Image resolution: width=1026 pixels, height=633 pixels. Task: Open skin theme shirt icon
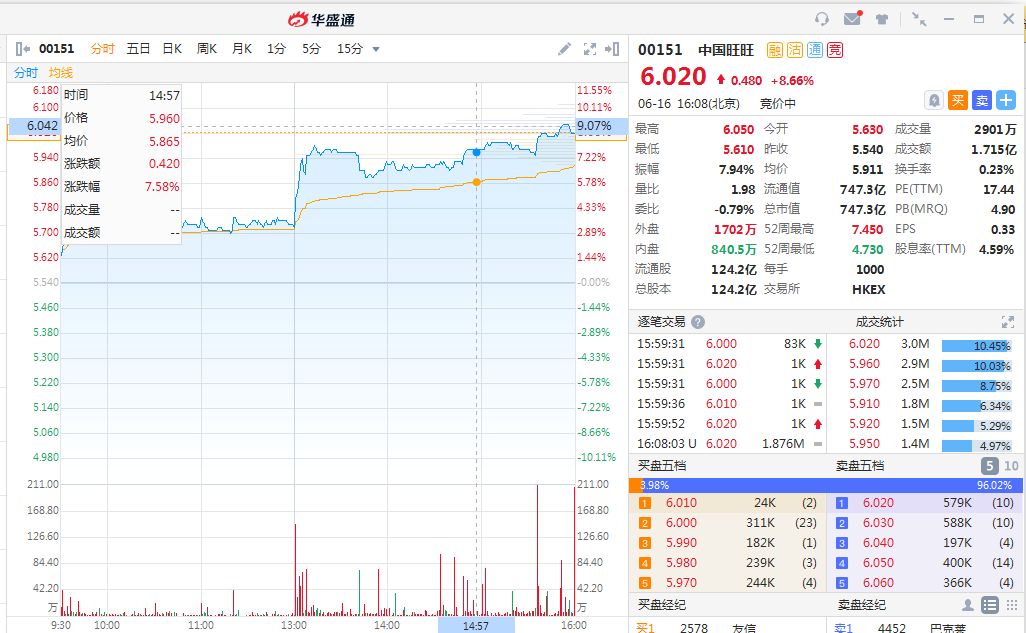[x=882, y=19]
